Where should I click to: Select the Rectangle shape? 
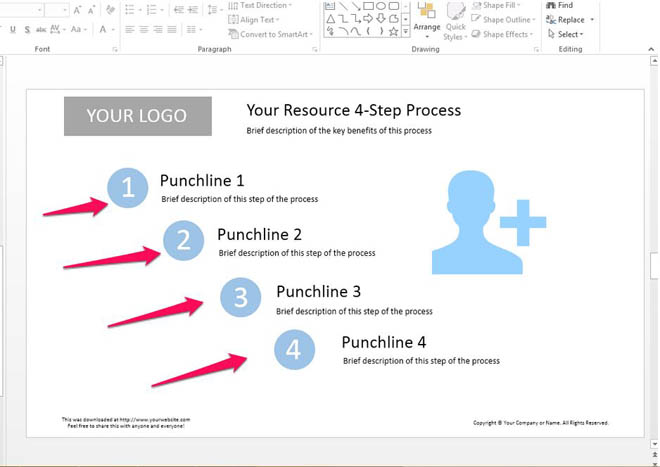point(368,6)
